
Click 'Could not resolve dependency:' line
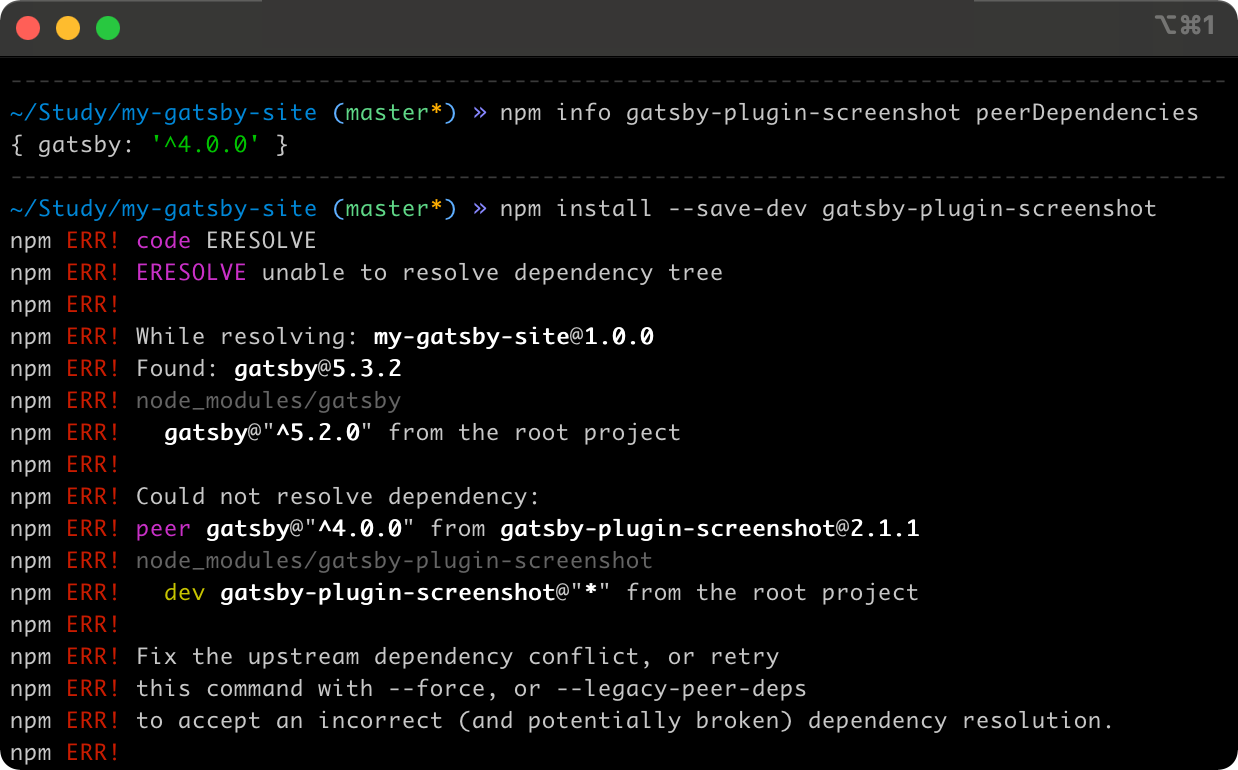coord(338,497)
